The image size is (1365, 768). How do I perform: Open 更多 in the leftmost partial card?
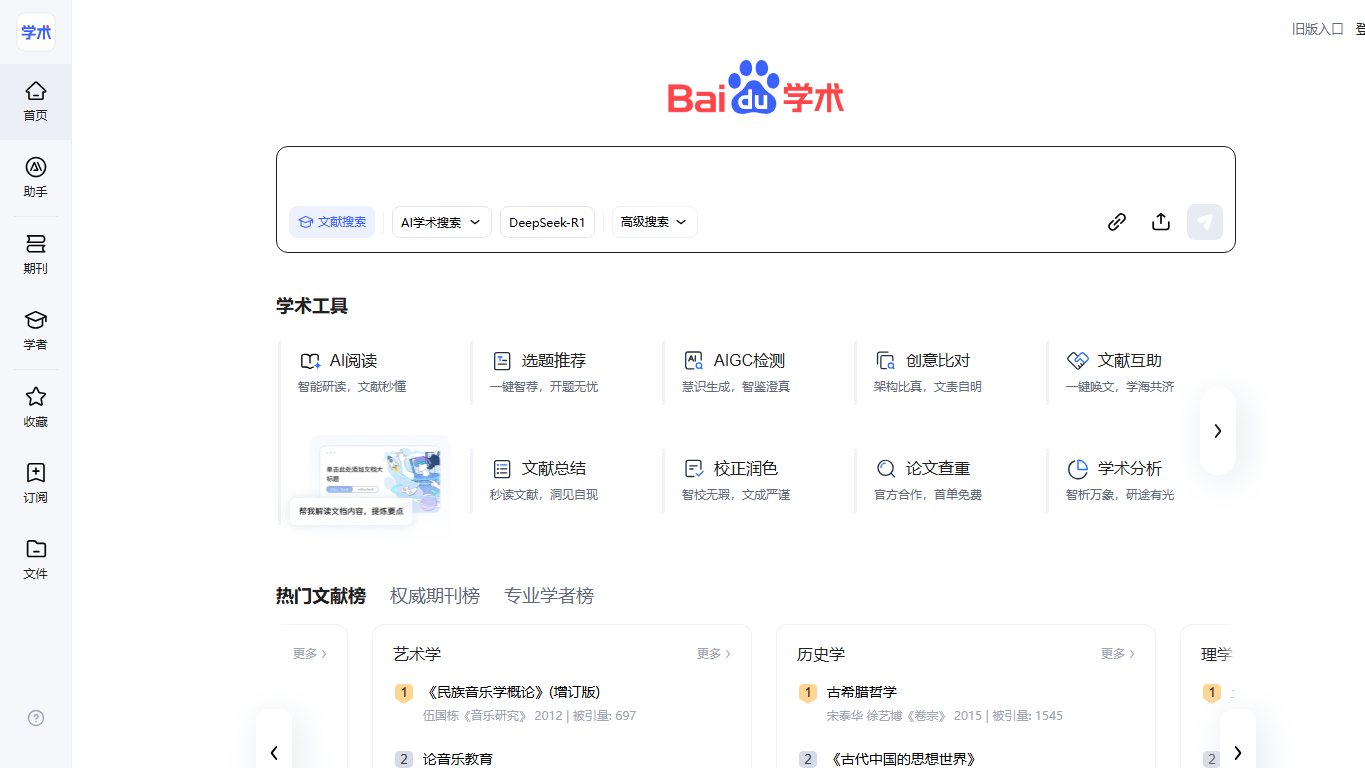point(309,653)
